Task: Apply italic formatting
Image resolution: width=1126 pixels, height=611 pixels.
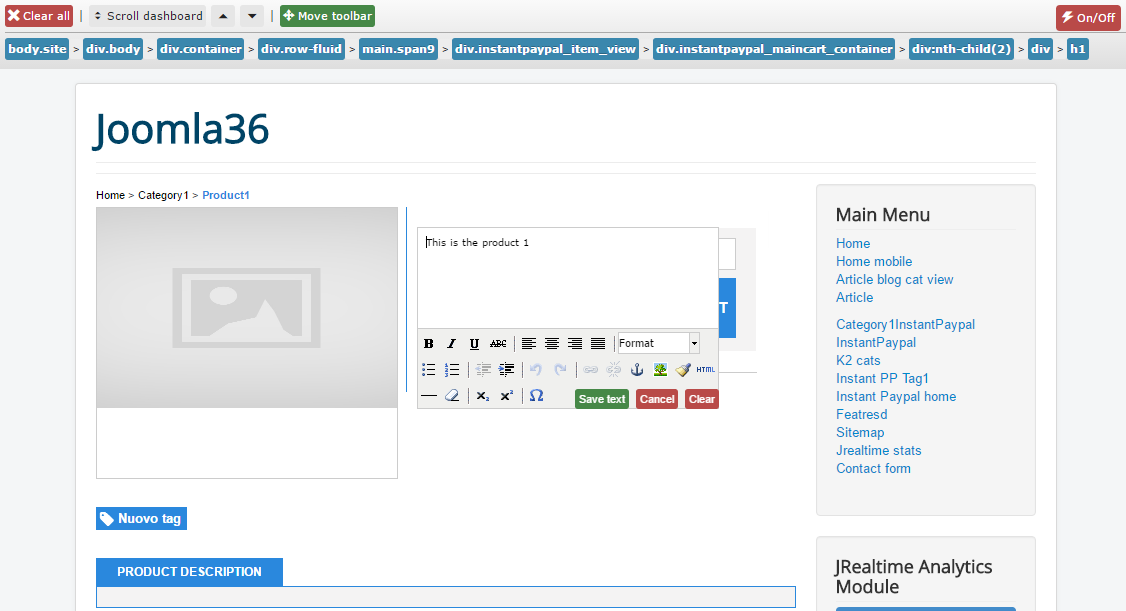Action: coord(452,344)
